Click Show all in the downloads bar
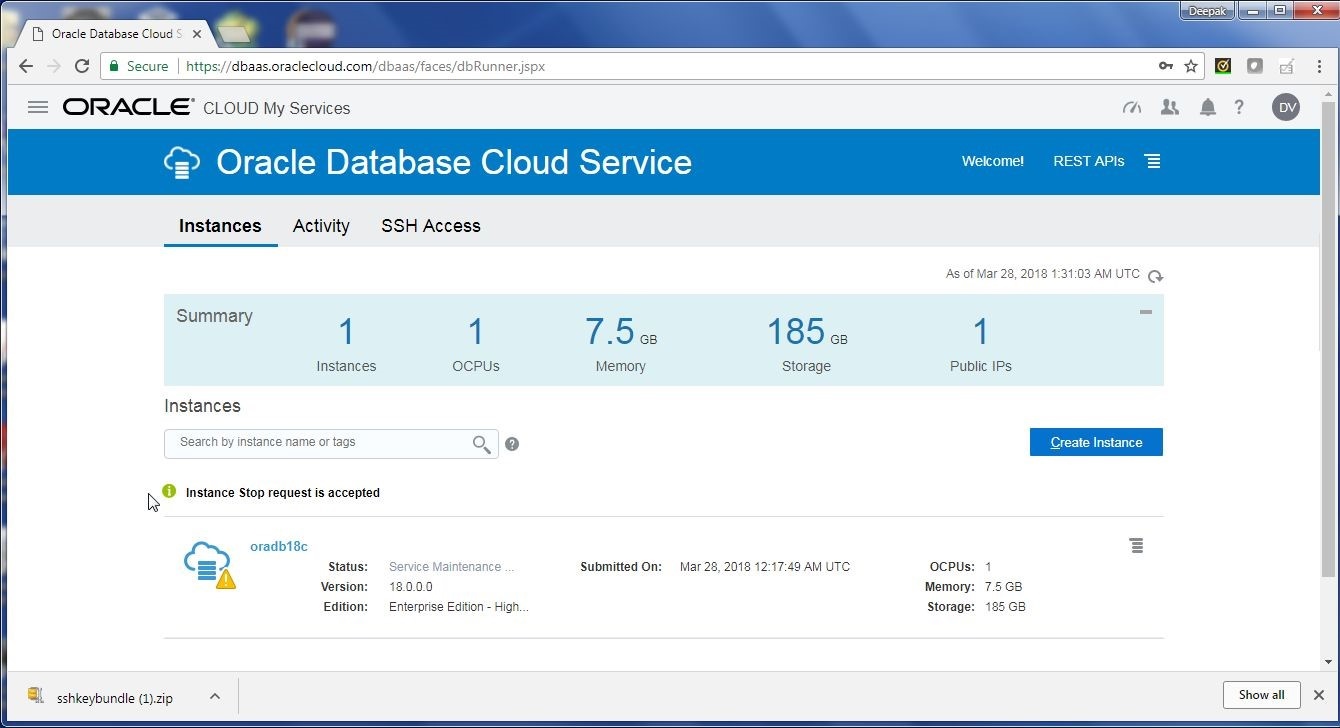Viewport: 1340px width, 728px height. [1261, 694]
